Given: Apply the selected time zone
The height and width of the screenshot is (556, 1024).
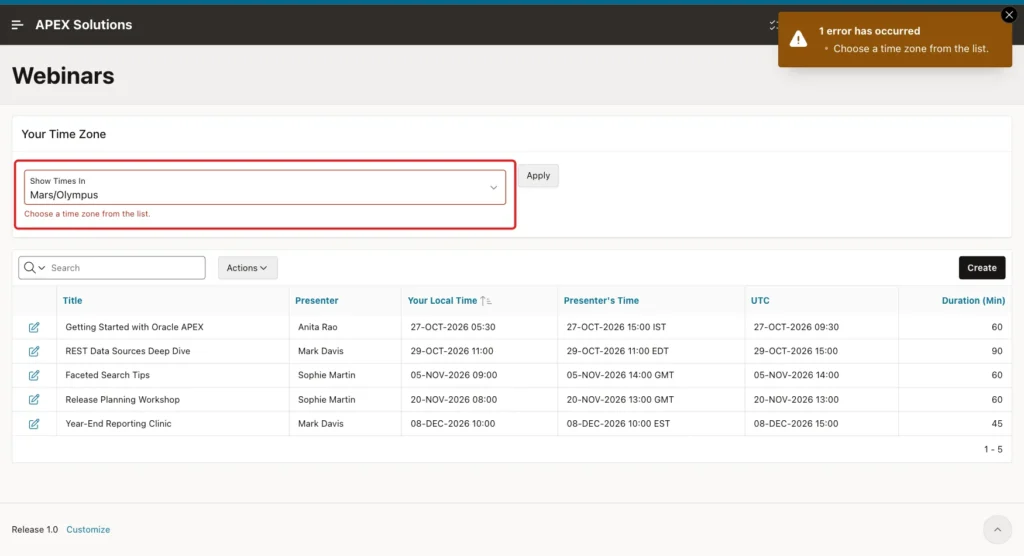Looking at the screenshot, I should tap(538, 176).
